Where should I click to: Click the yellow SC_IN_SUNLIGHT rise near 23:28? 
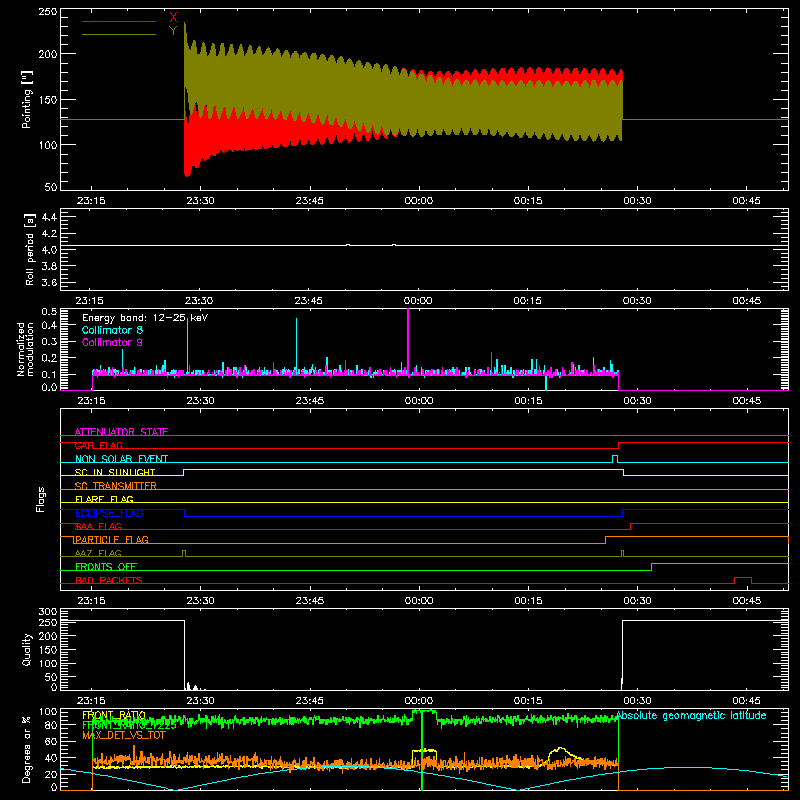tap(184, 472)
